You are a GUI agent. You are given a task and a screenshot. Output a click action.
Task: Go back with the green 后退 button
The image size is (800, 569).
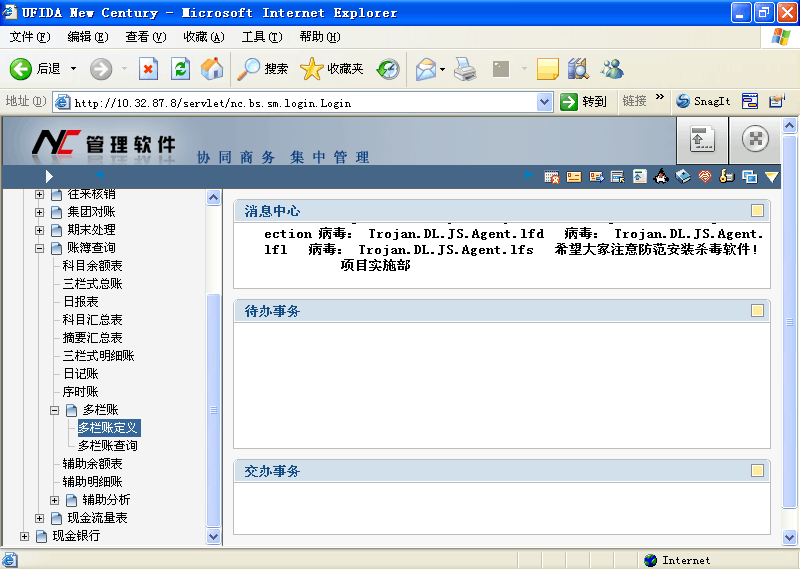pos(35,69)
